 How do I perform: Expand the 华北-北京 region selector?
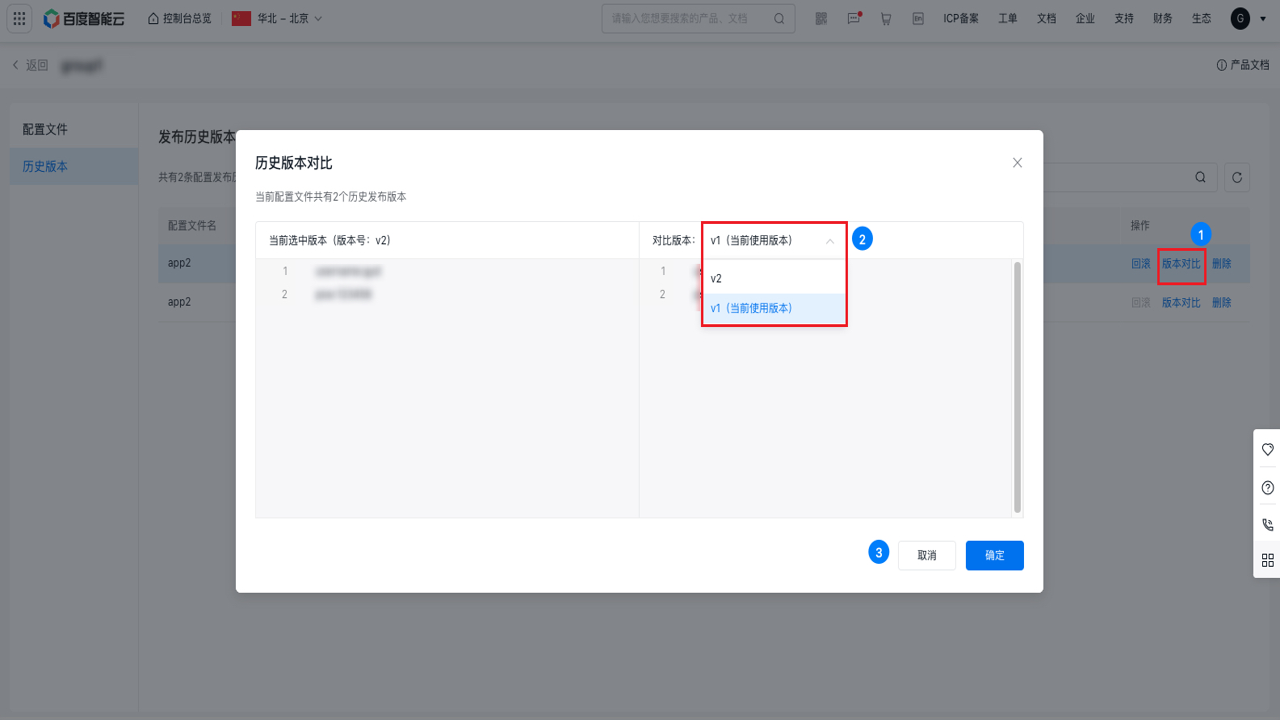point(278,18)
